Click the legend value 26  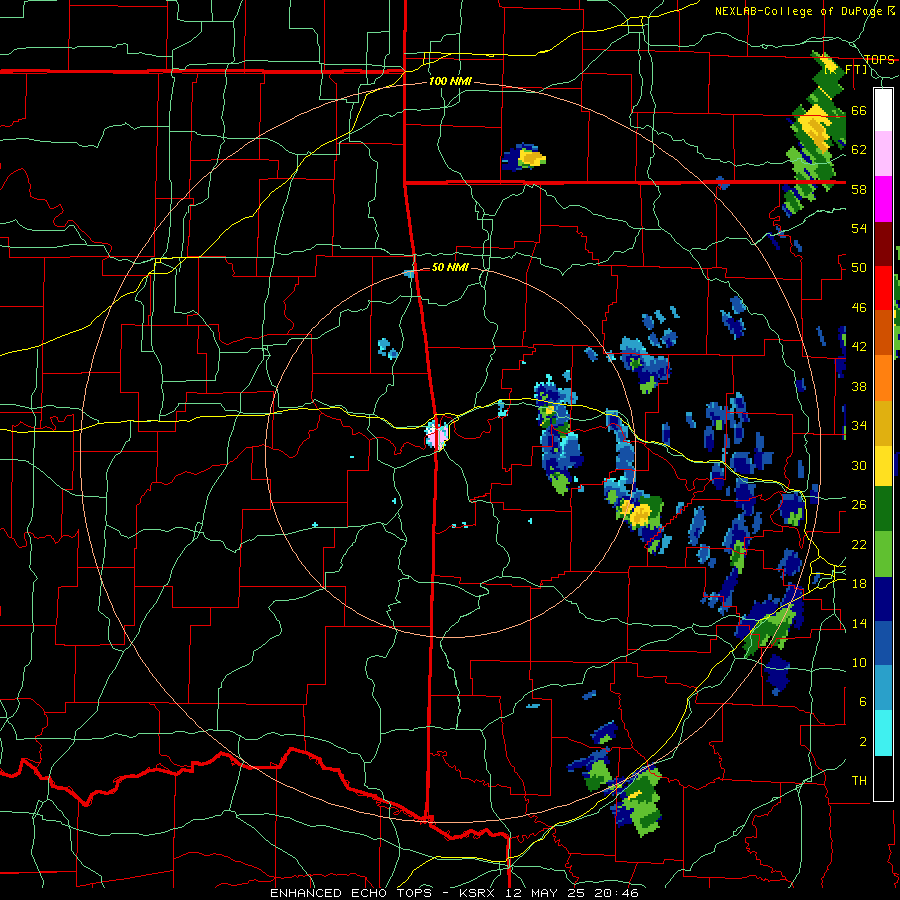coord(859,505)
